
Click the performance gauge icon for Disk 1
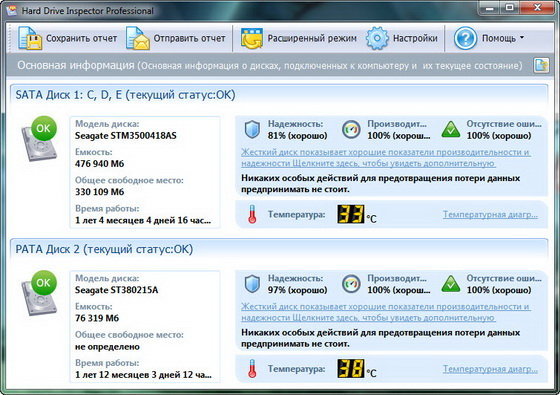pyautogui.click(x=351, y=129)
